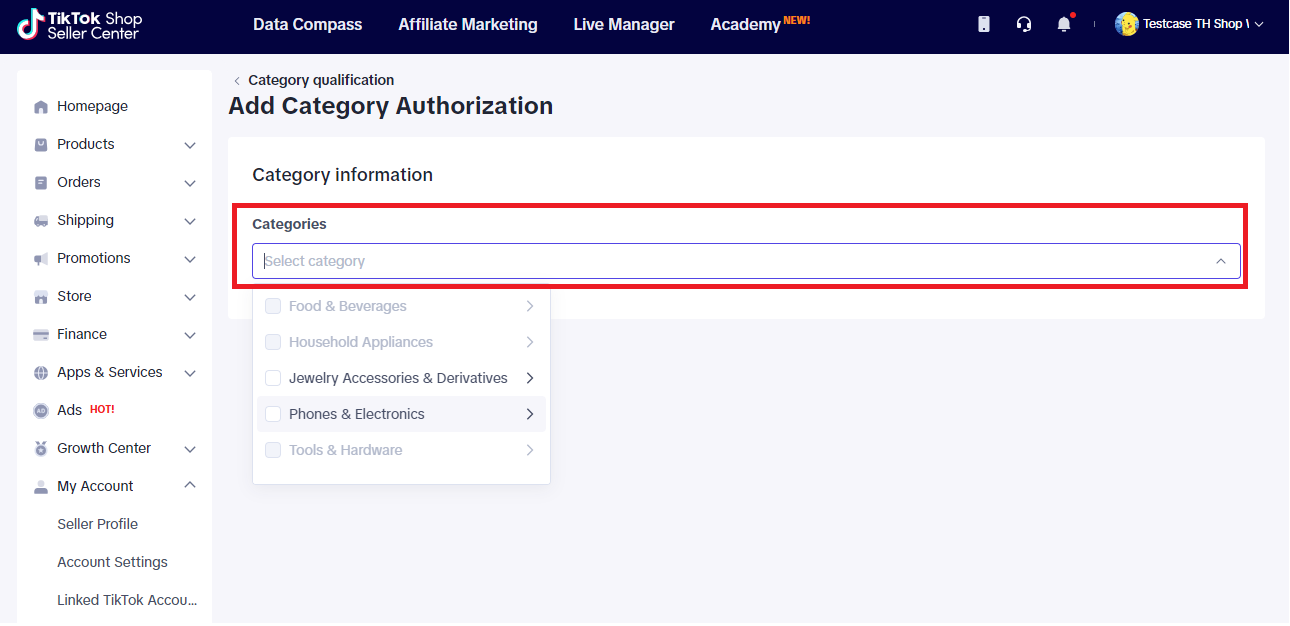Expand Jewelry Accessories & Derivatives subcategories arrow
Image resolution: width=1290 pixels, height=626 pixels.
530,378
